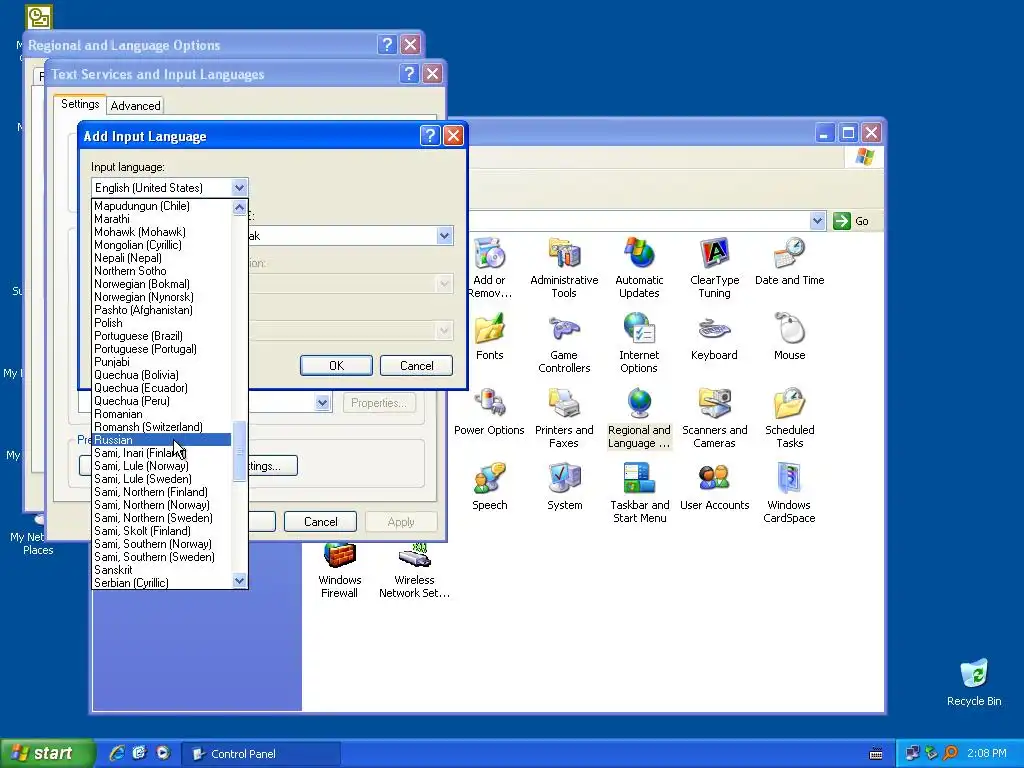Open the Wireless Network Setup icon
The height and width of the screenshot is (768, 1024).
(x=415, y=557)
